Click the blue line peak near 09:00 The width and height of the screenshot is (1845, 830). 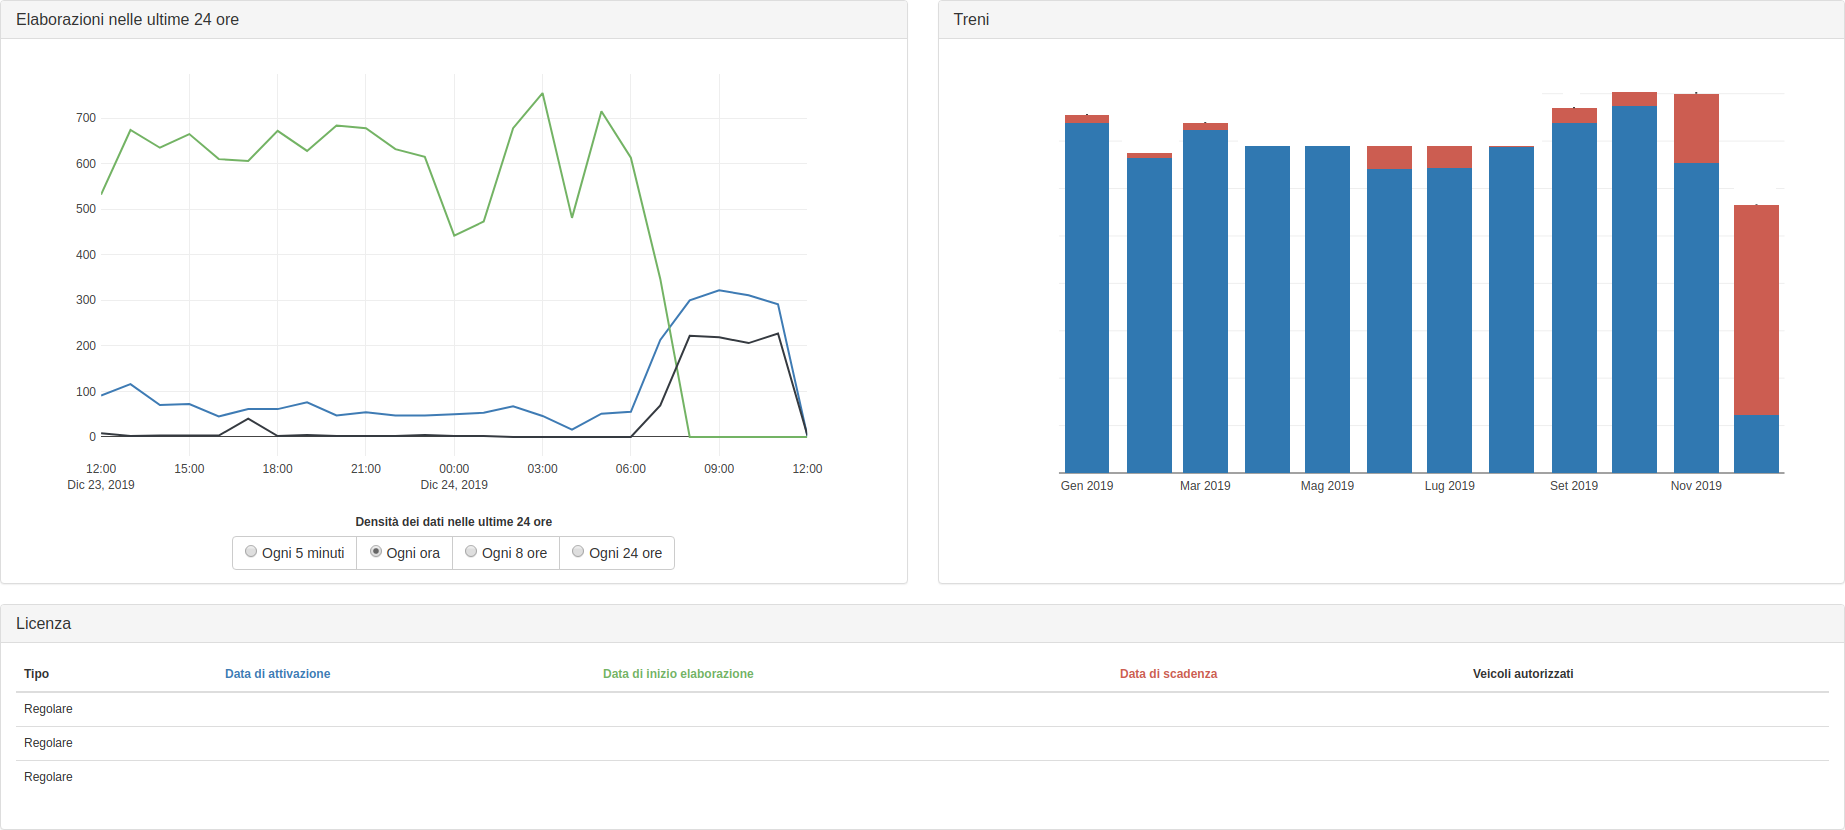[x=719, y=290]
